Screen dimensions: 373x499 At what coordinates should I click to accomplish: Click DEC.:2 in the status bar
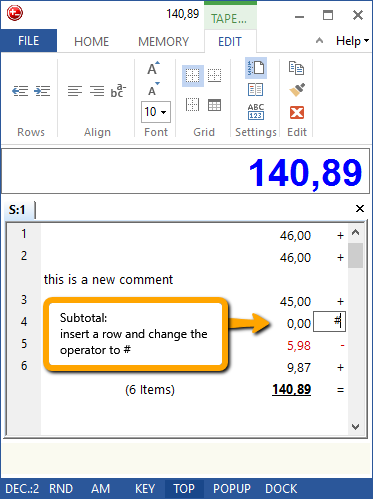(x=22, y=489)
